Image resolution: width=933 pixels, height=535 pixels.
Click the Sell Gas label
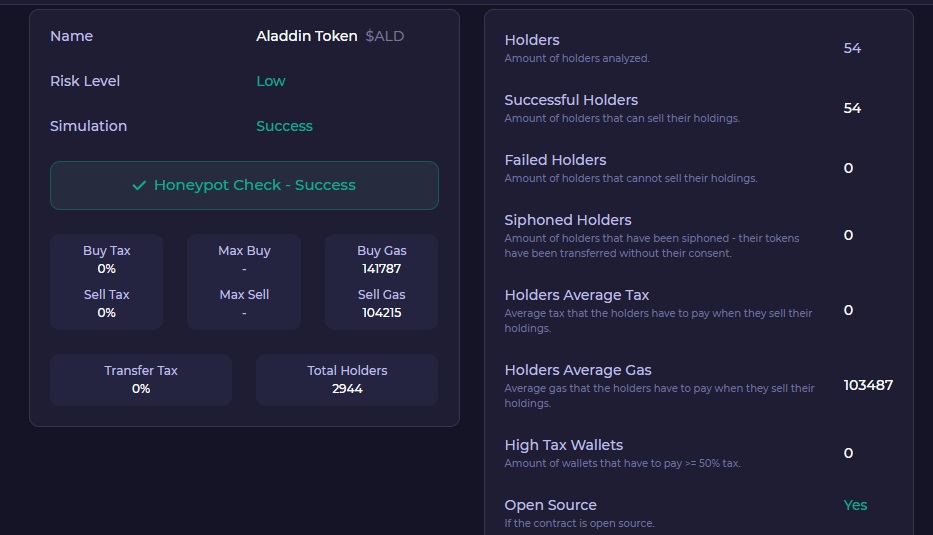[381, 295]
